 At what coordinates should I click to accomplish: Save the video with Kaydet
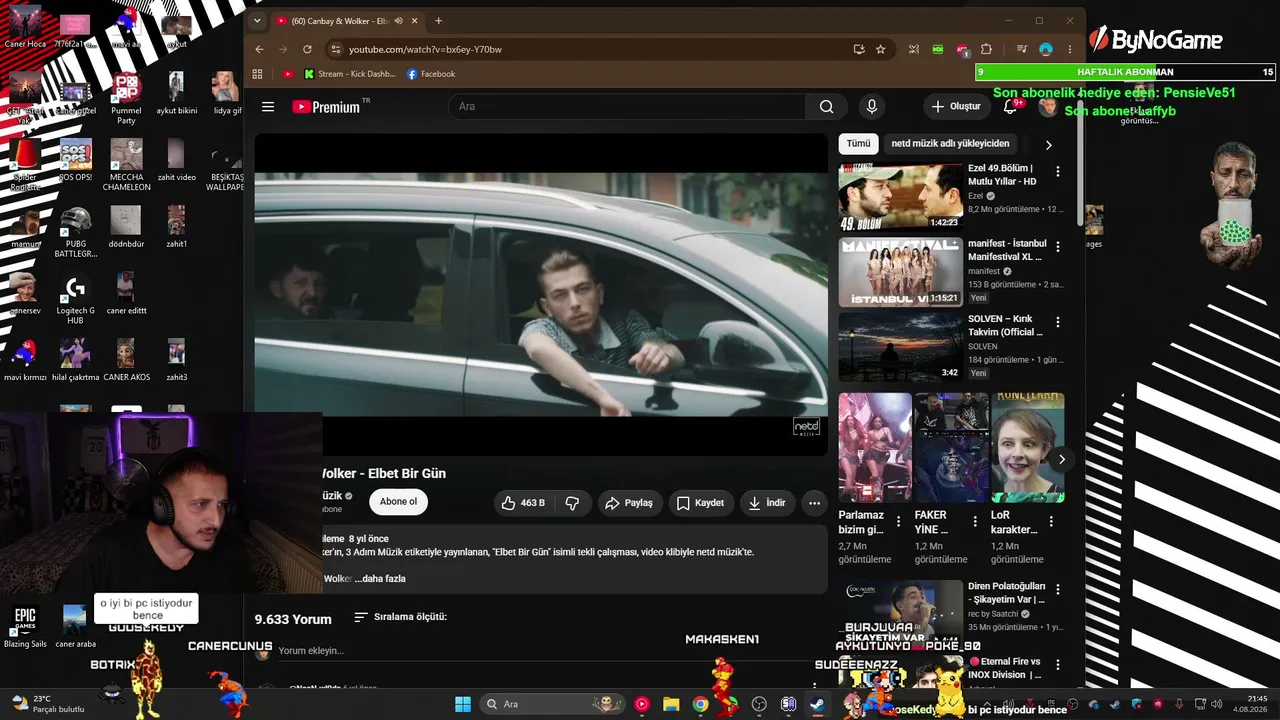(x=700, y=503)
